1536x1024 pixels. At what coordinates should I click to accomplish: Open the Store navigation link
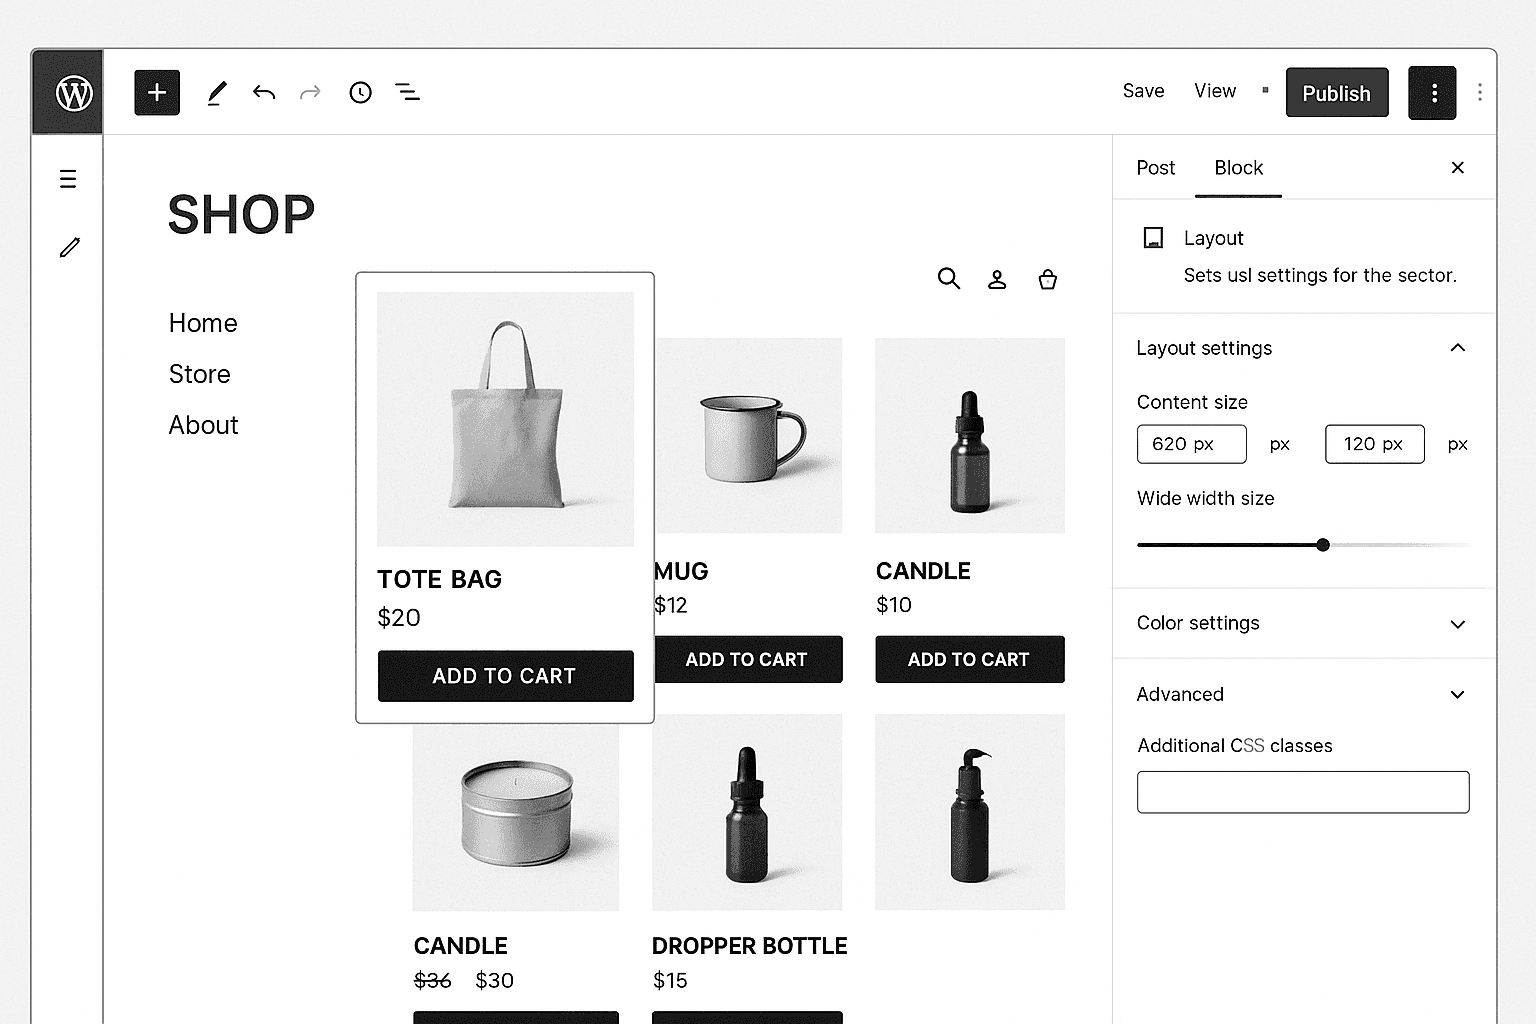coord(200,374)
